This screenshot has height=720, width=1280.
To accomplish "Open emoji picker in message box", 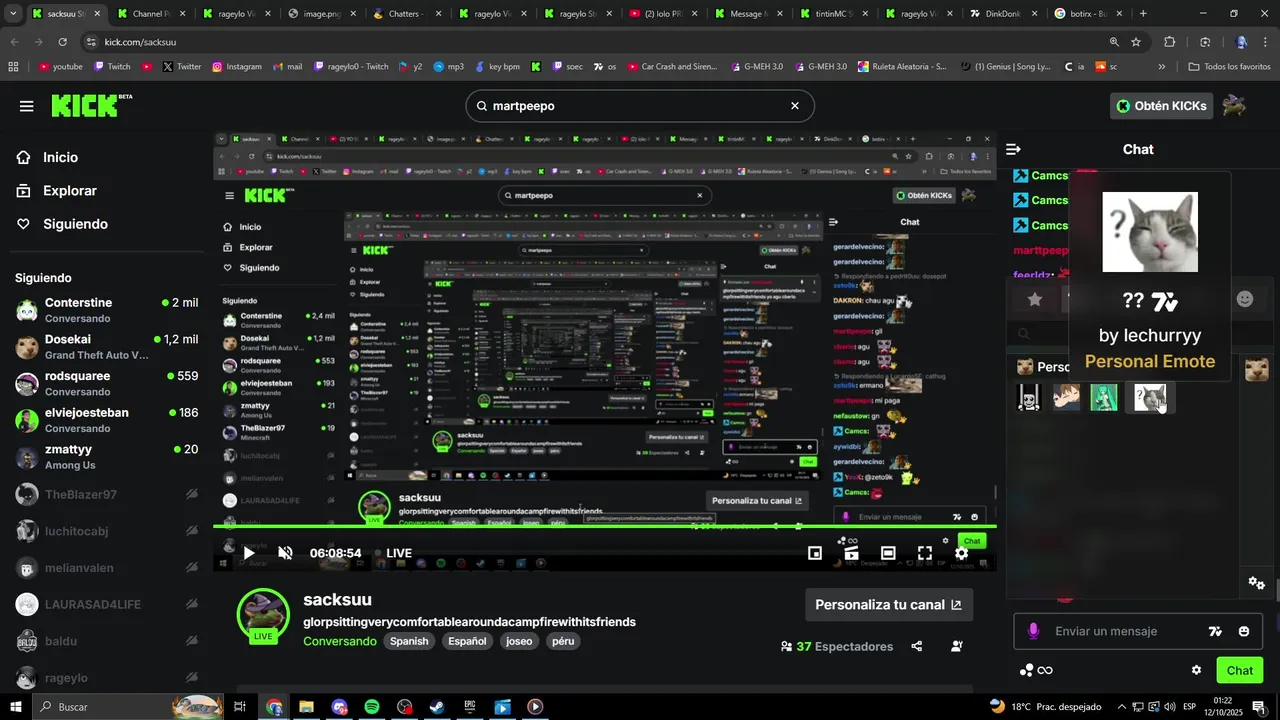I will (1244, 631).
